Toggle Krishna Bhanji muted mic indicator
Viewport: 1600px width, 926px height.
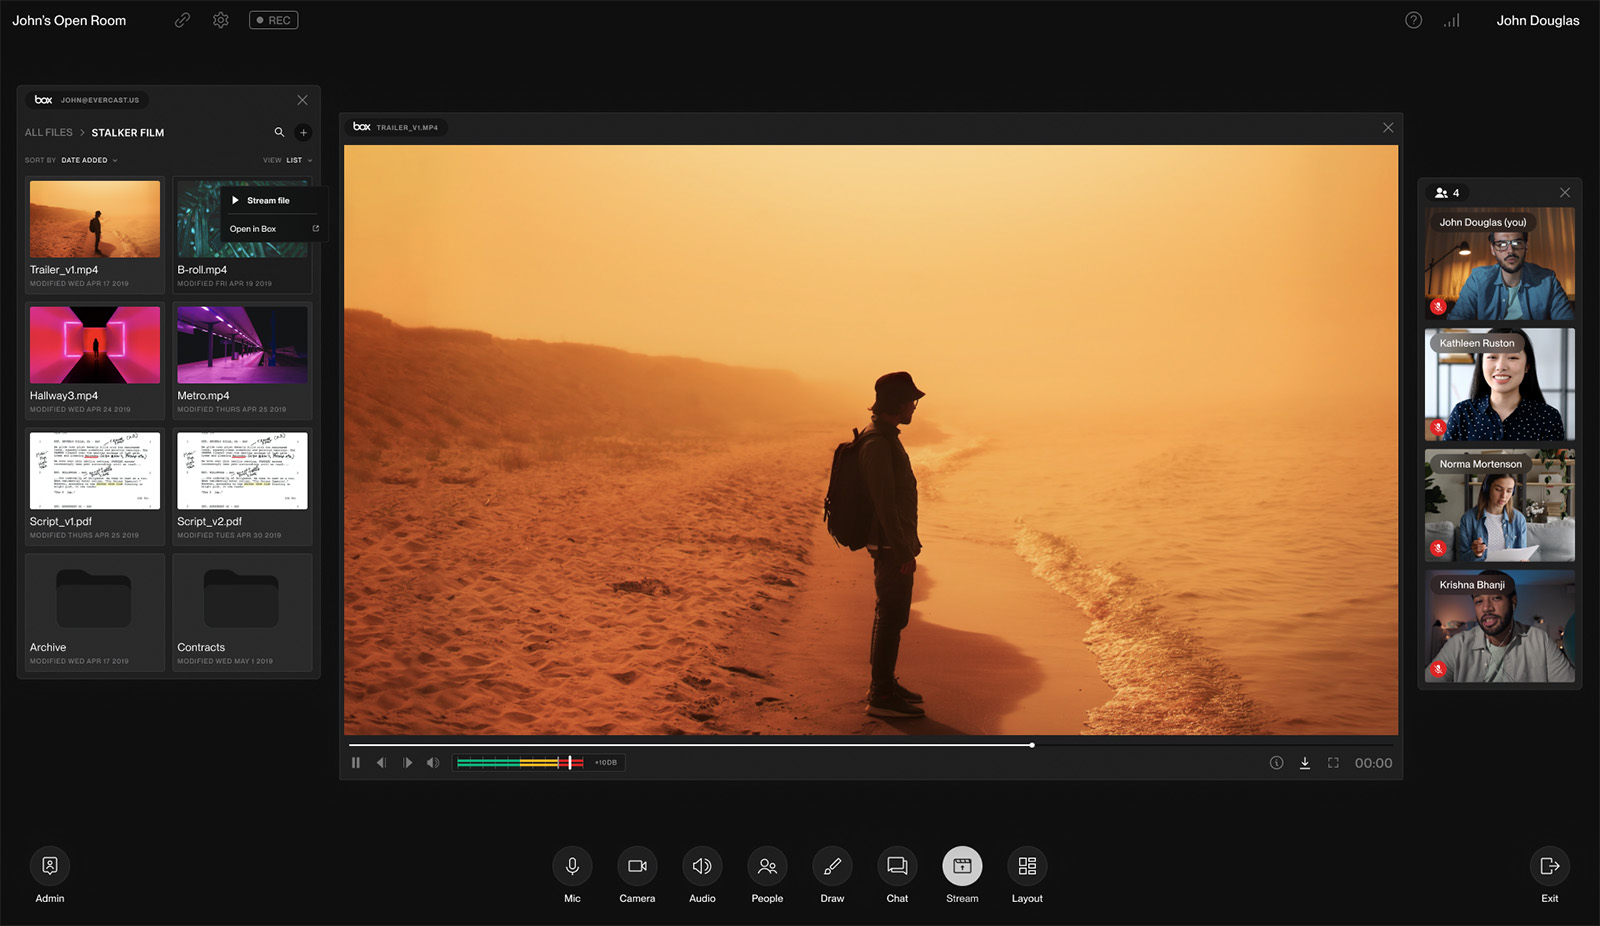point(1438,669)
